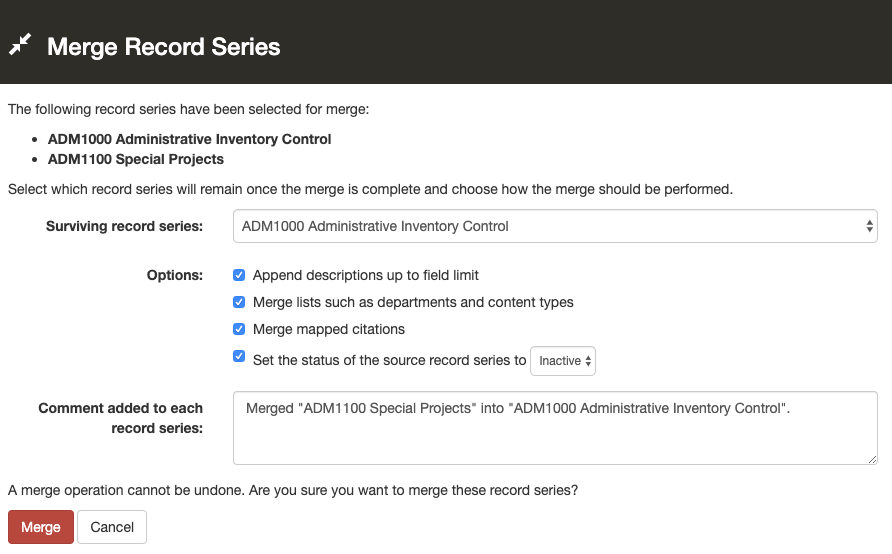The image size is (892, 554).
Task: Open the Inactive status dropdown
Action: (562, 361)
